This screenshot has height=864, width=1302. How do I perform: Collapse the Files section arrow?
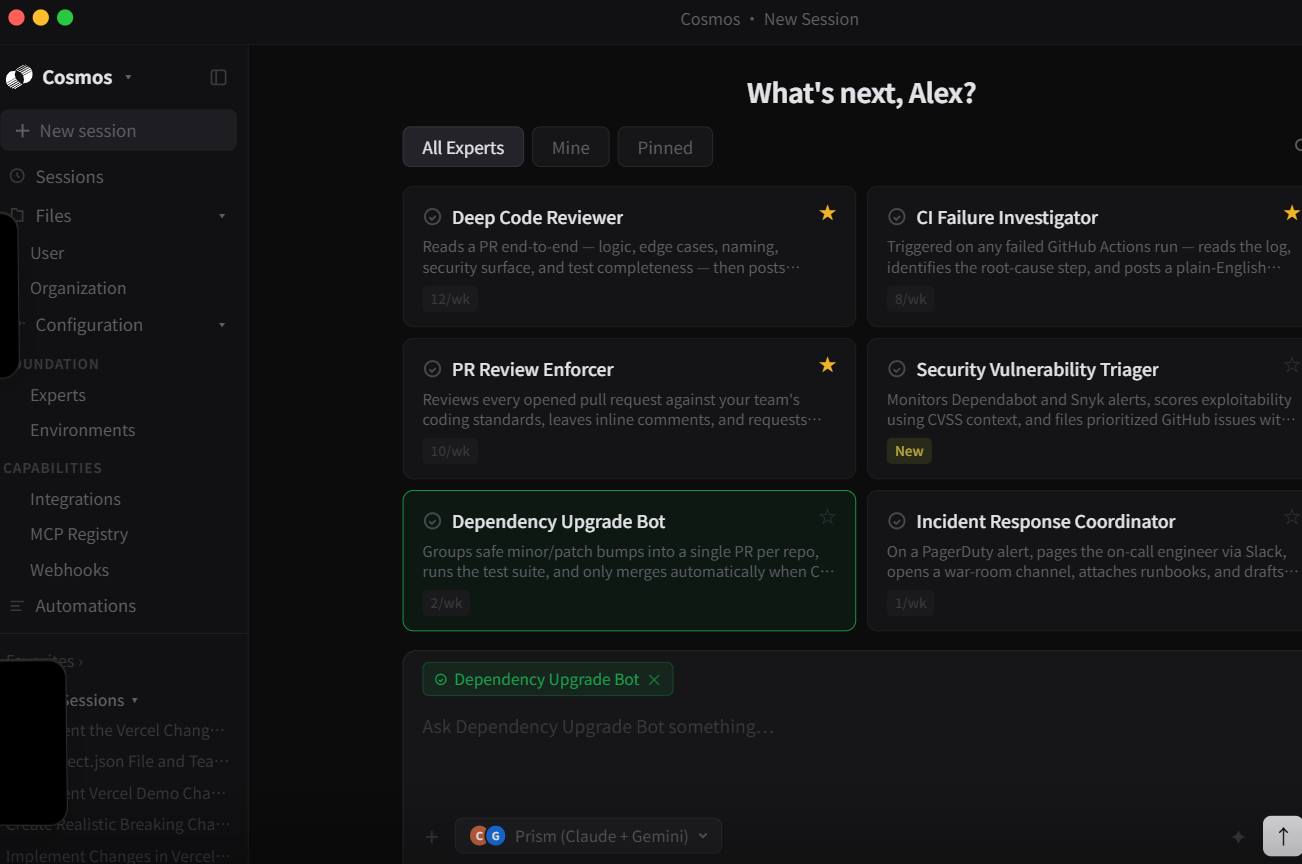pyautogui.click(x=222, y=216)
